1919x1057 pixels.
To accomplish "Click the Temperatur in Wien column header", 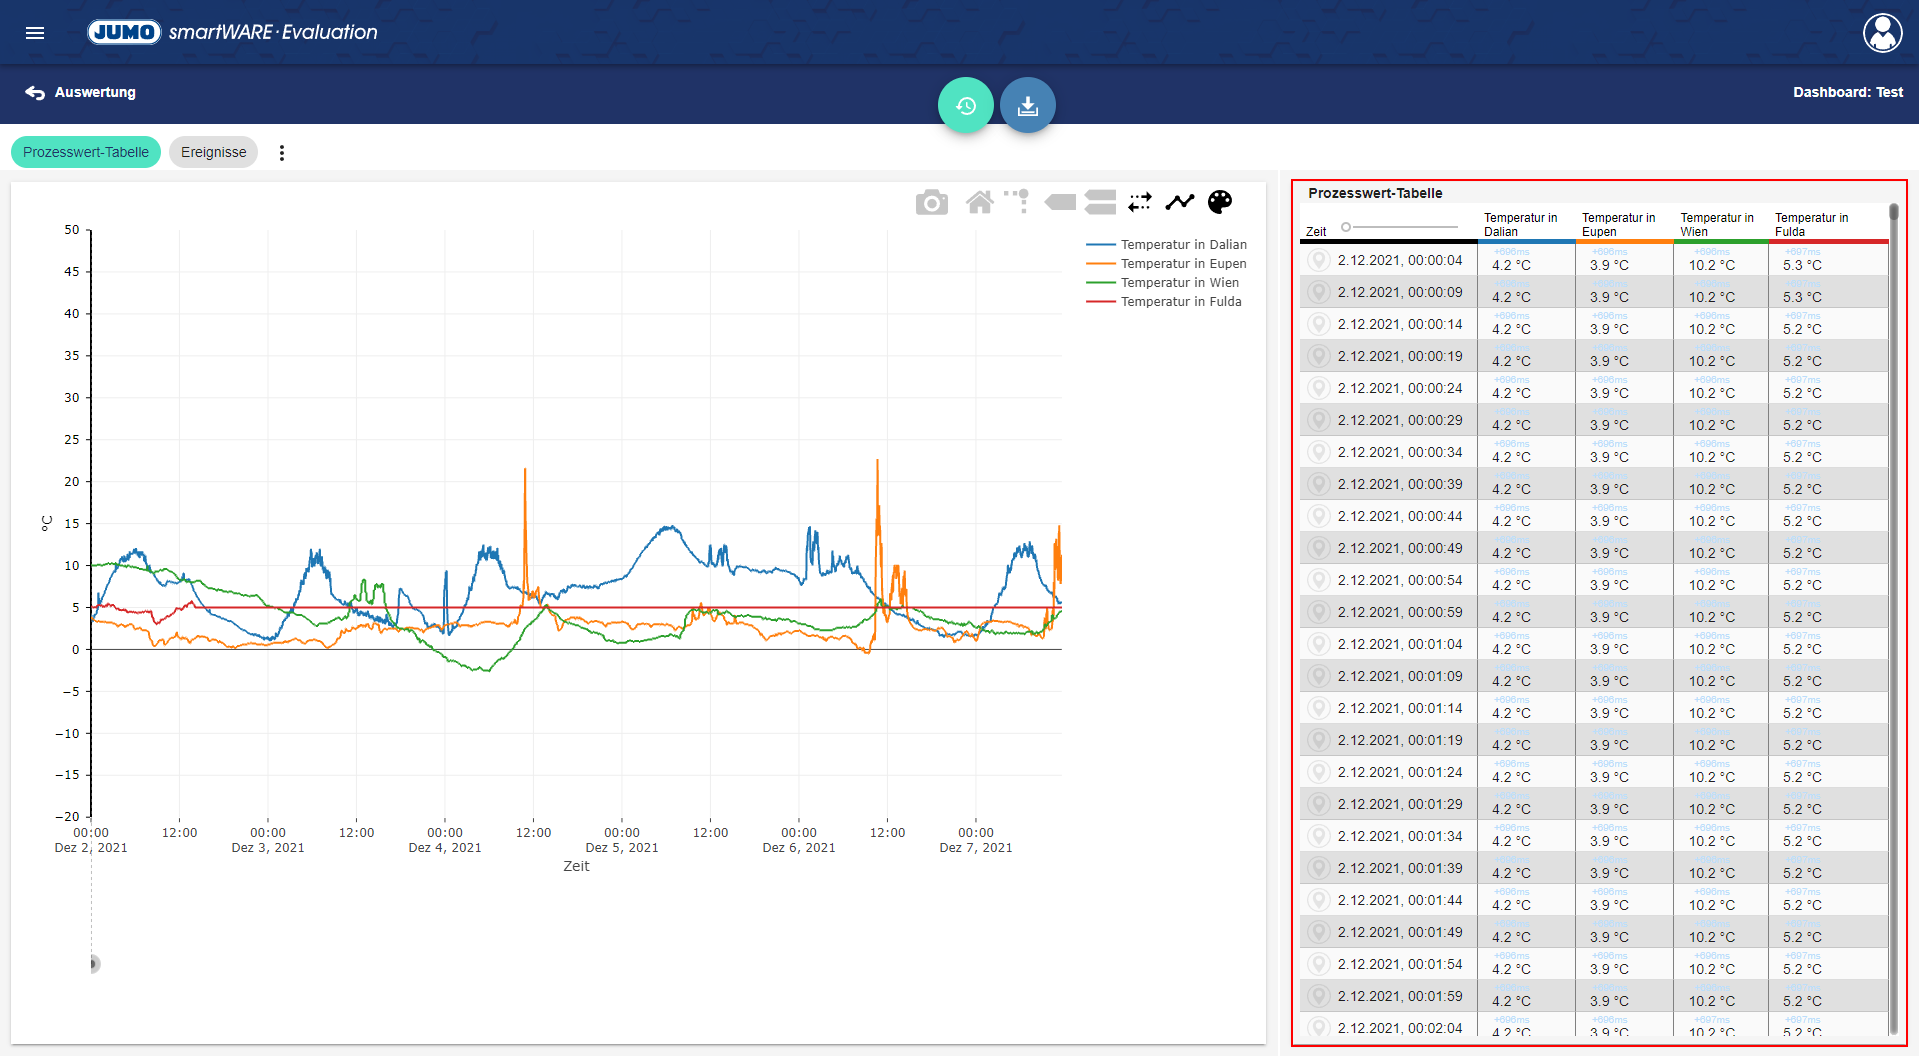I will click(1716, 225).
